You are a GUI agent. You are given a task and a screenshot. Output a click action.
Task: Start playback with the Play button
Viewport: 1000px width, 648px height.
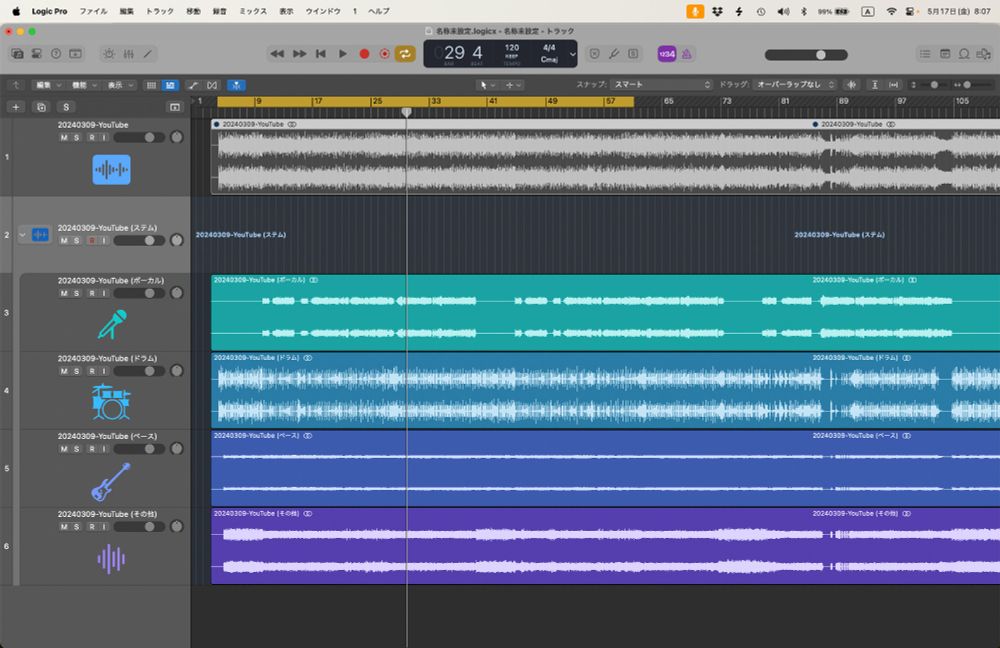tap(342, 54)
